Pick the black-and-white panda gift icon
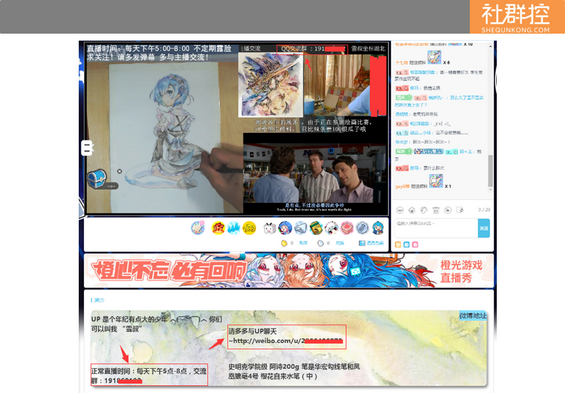 point(331,228)
